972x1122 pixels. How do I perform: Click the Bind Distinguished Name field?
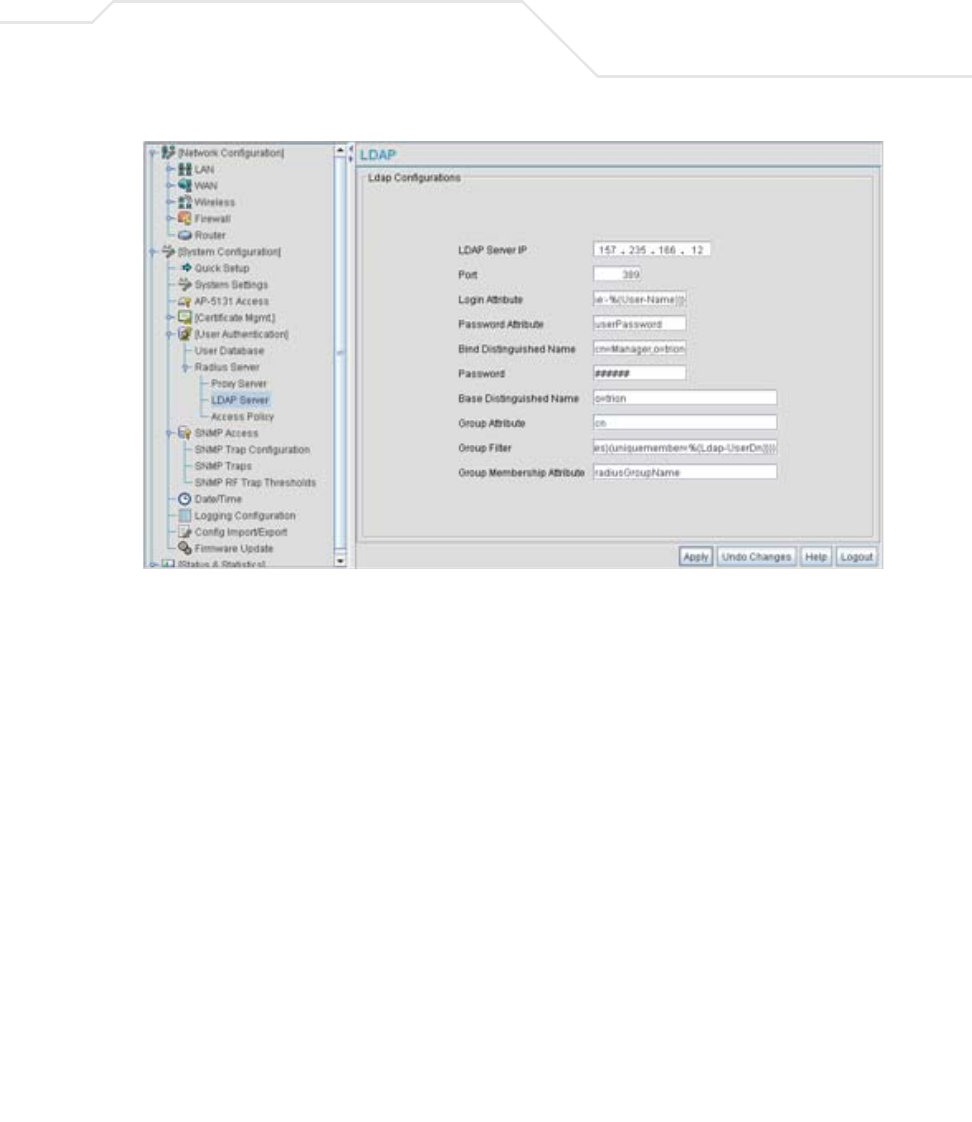[640, 348]
